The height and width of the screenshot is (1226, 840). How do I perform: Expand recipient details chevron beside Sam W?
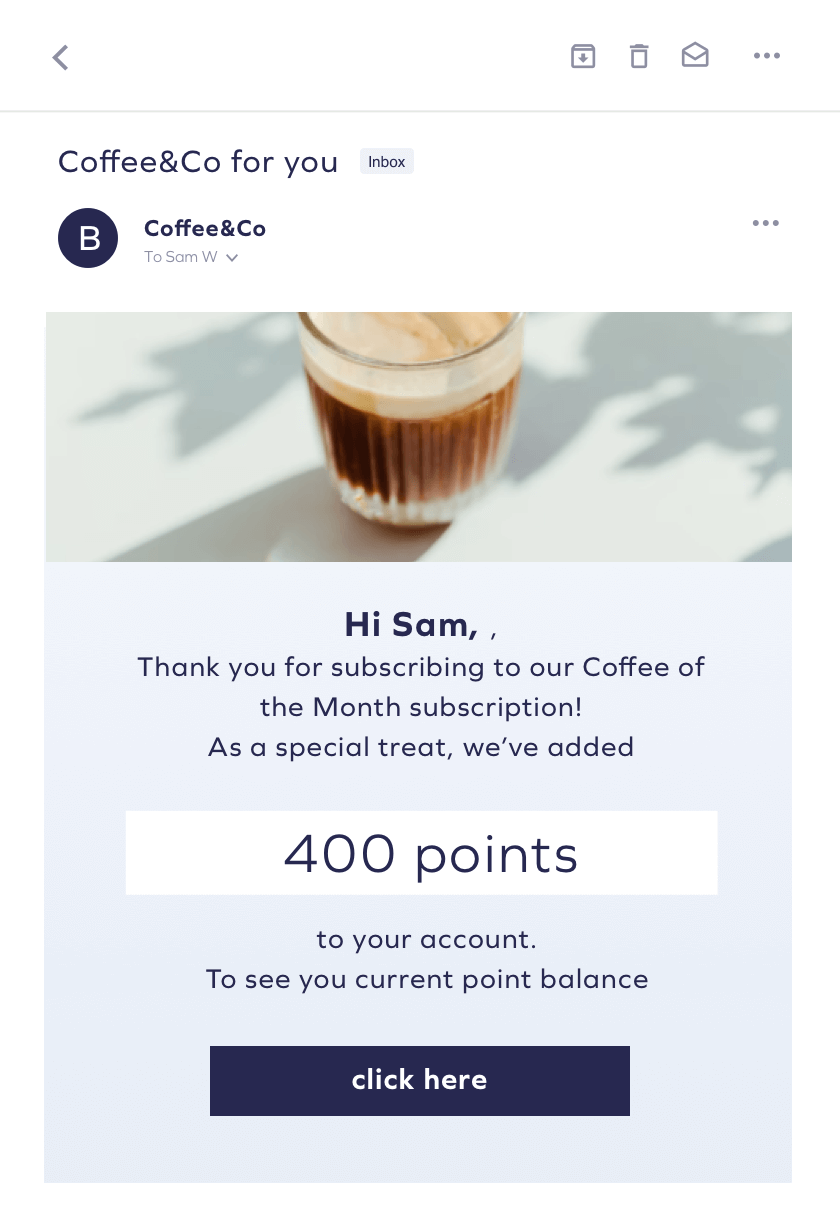(x=232, y=258)
